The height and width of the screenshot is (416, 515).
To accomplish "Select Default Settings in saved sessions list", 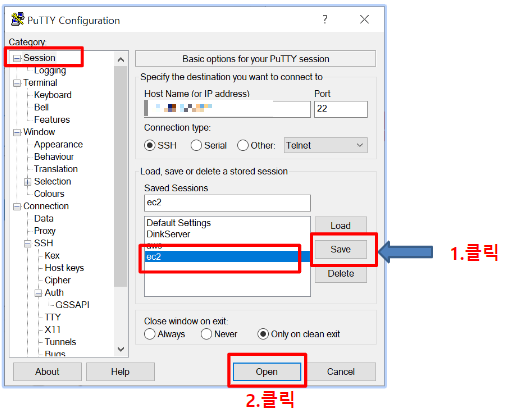I will (x=227, y=223).
